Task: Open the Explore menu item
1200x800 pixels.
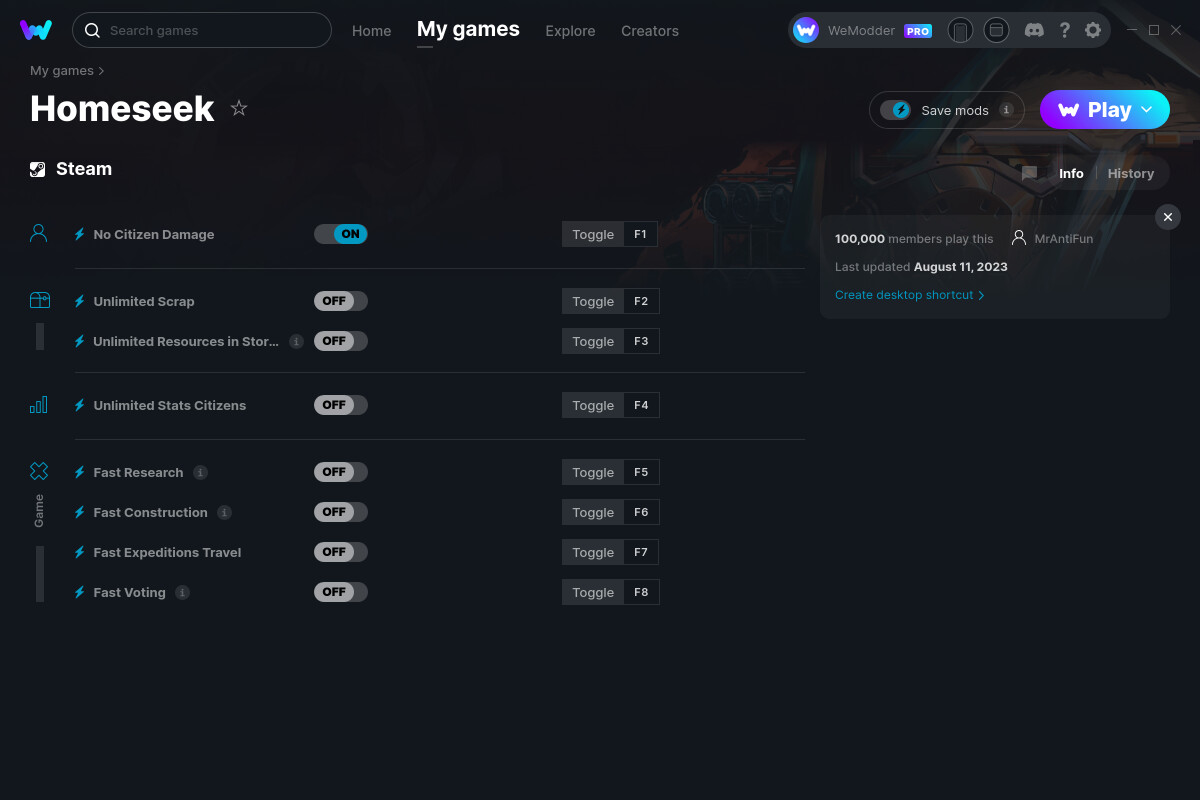Action: tap(570, 31)
